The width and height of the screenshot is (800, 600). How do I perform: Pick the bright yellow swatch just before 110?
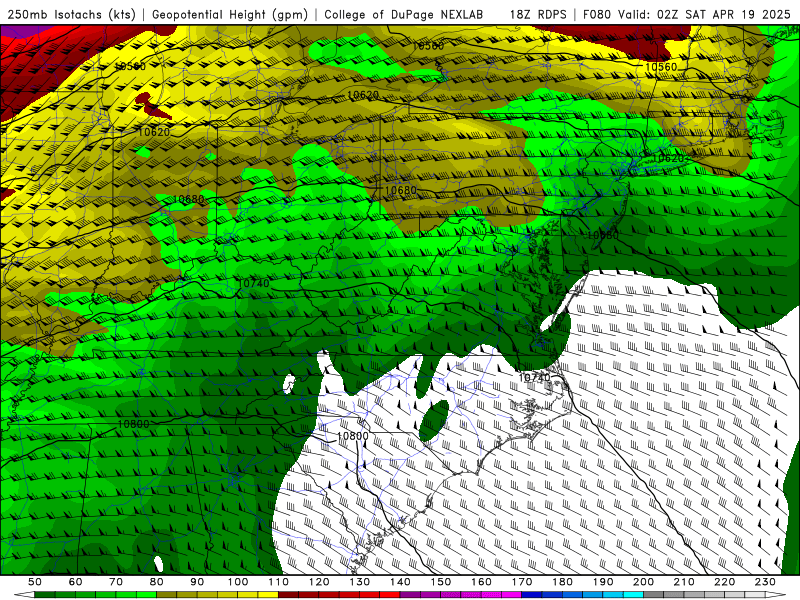coord(268,595)
